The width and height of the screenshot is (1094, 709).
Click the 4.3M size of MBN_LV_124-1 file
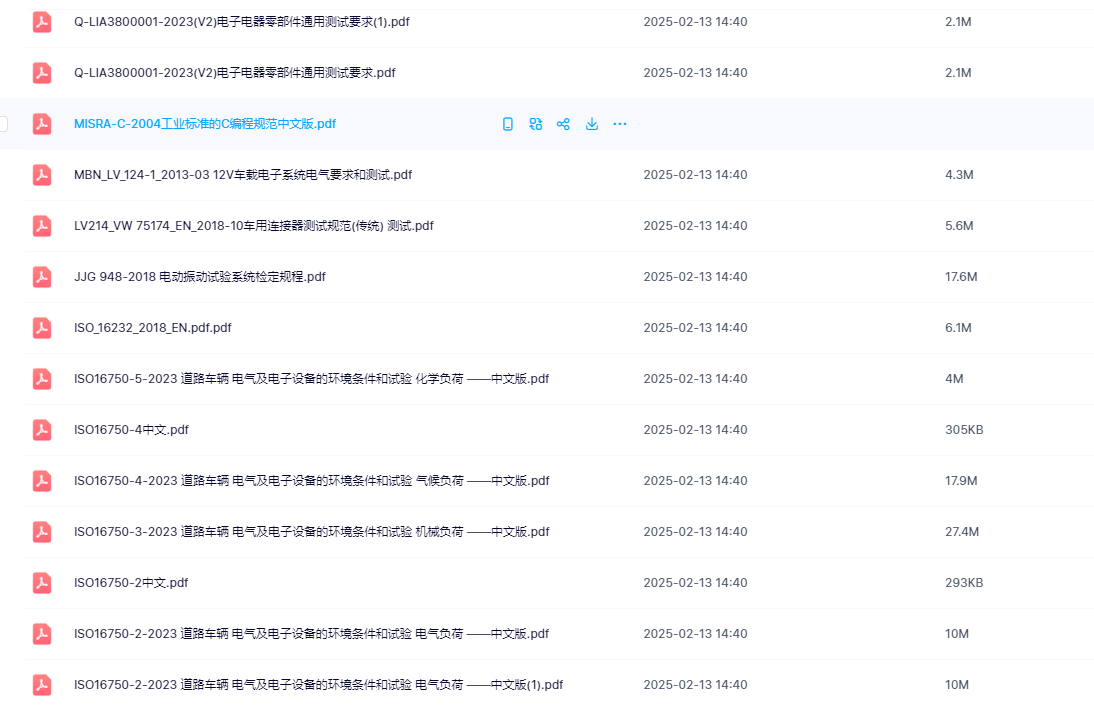959,175
